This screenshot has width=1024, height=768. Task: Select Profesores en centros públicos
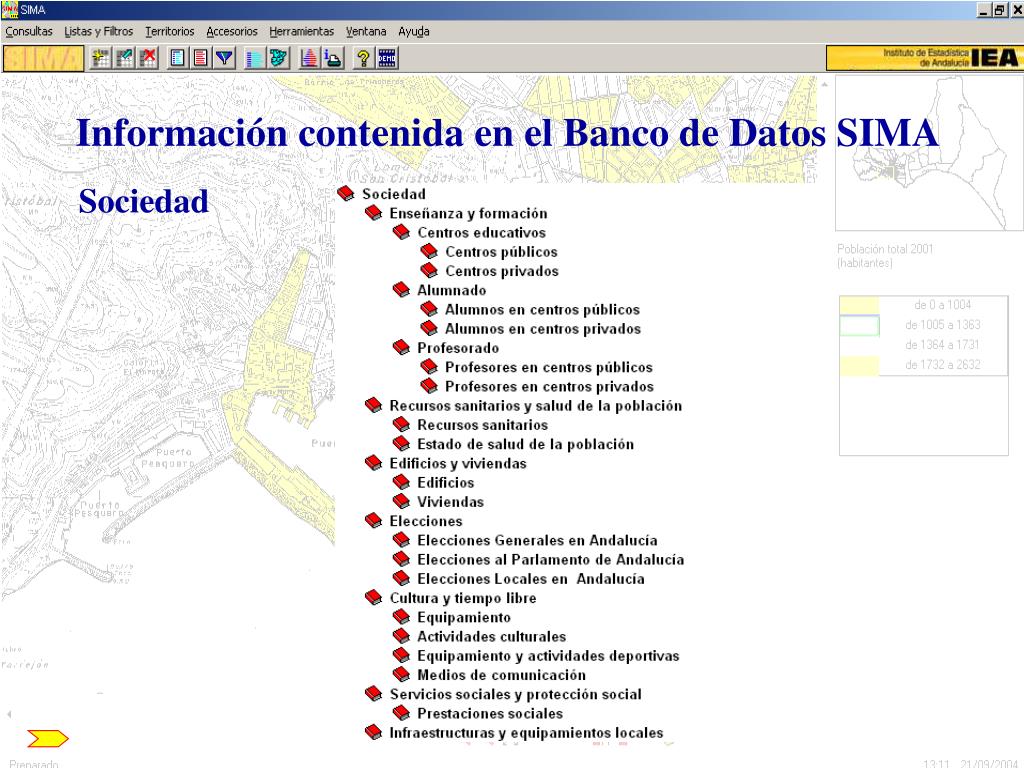point(549,367)
